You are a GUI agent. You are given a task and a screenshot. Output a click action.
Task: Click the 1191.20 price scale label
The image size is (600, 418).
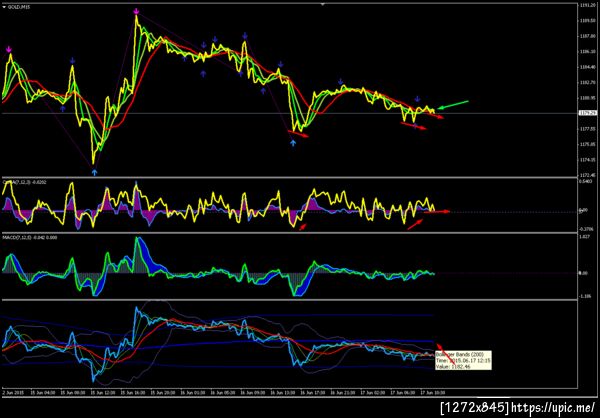click(x=586, y=5)
